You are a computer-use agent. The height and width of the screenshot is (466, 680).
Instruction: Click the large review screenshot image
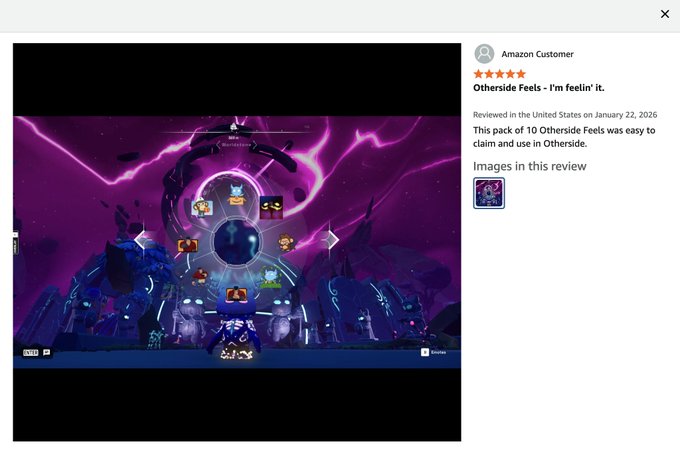point(237,242)
